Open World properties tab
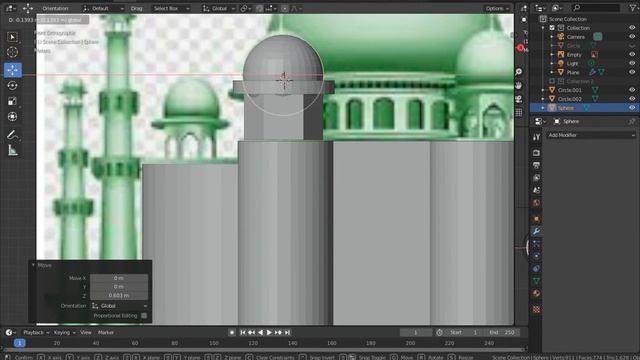 click(x=536, y=203)
